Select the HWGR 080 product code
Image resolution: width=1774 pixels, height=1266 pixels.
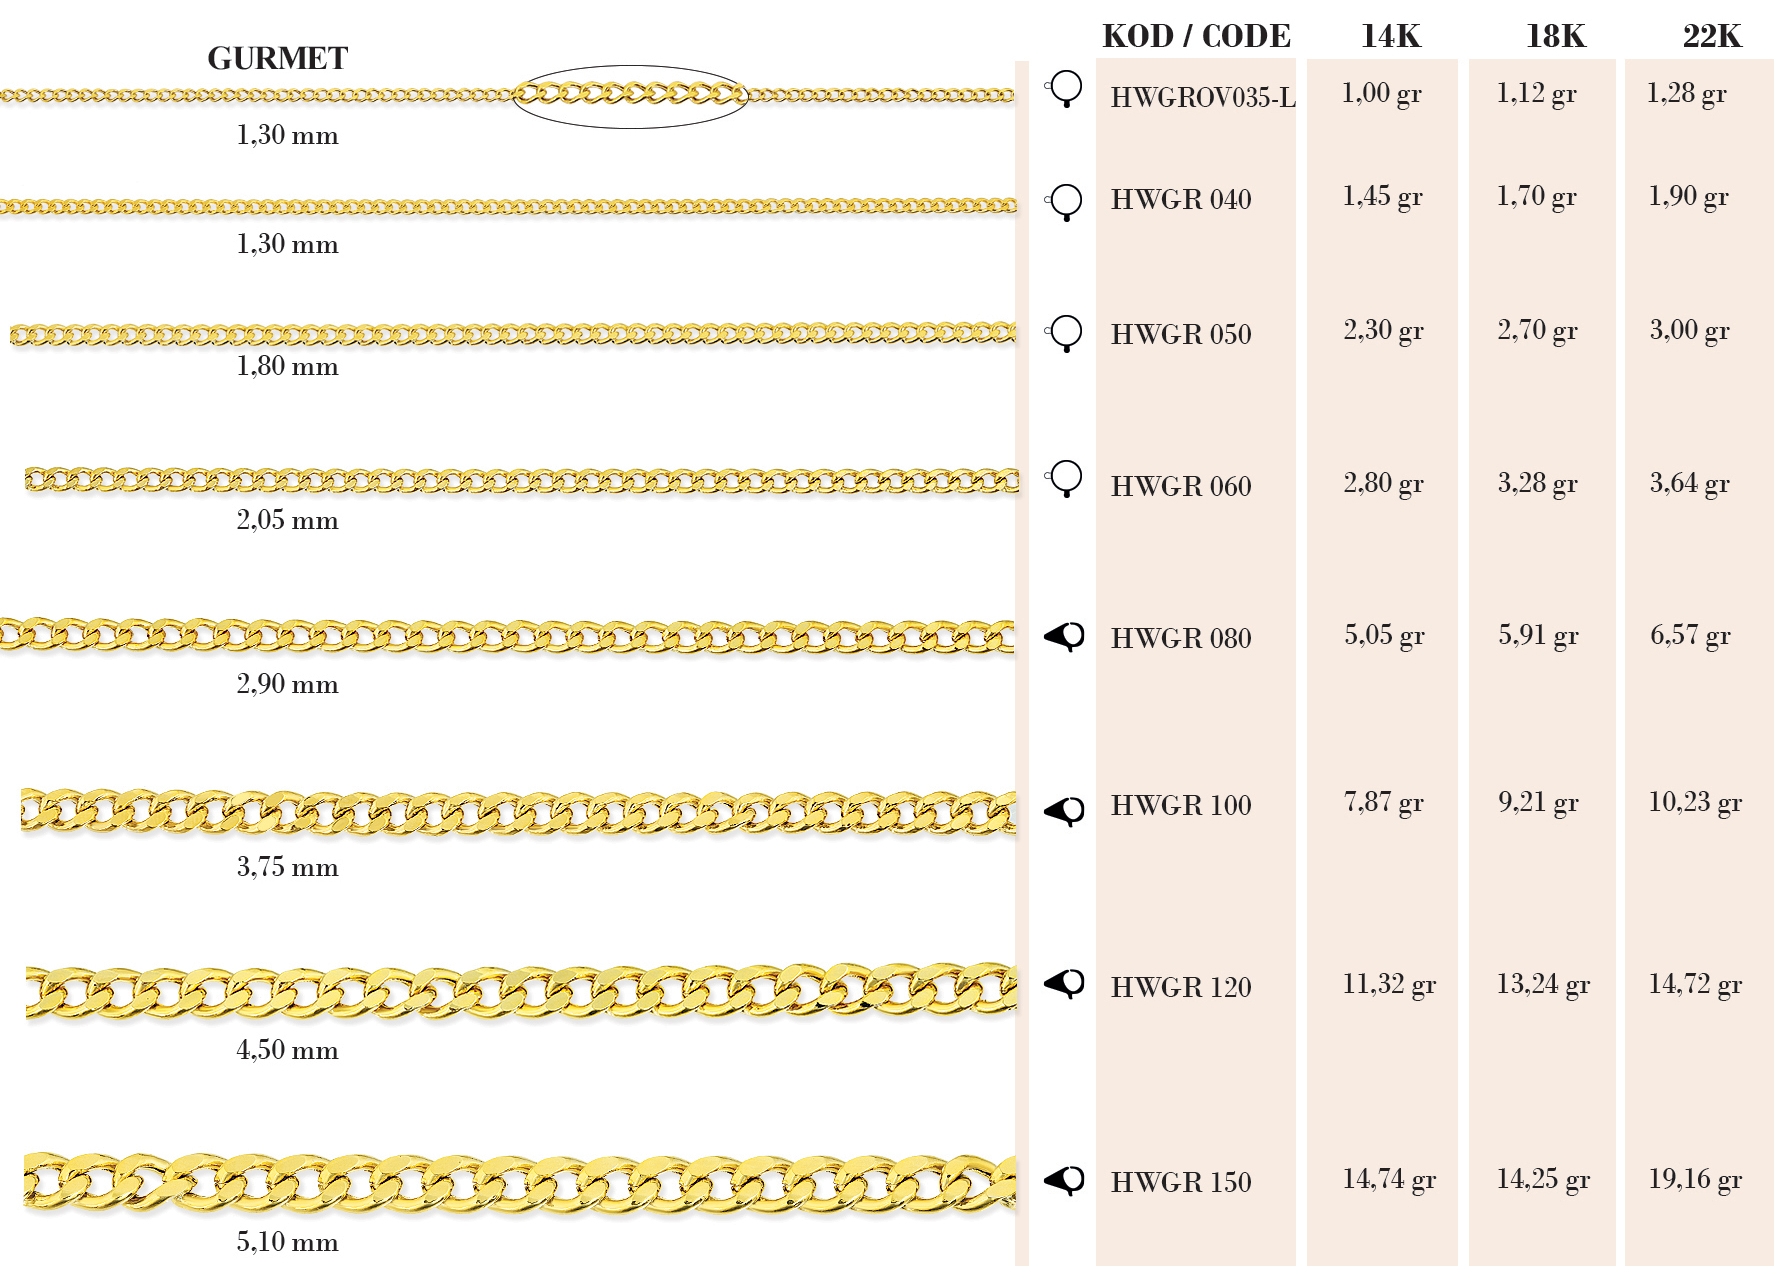tap(1181, 638)
